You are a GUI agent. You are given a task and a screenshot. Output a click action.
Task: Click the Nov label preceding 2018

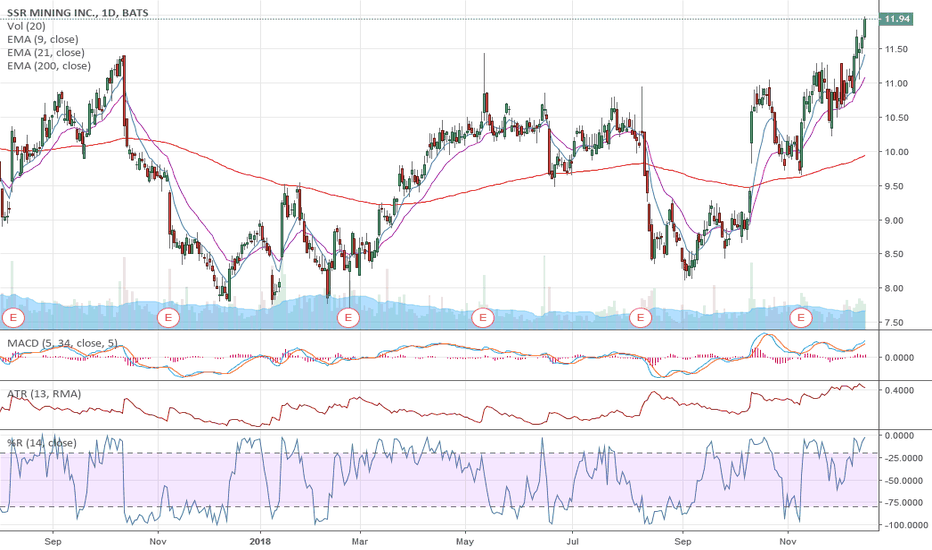(158, 542)
